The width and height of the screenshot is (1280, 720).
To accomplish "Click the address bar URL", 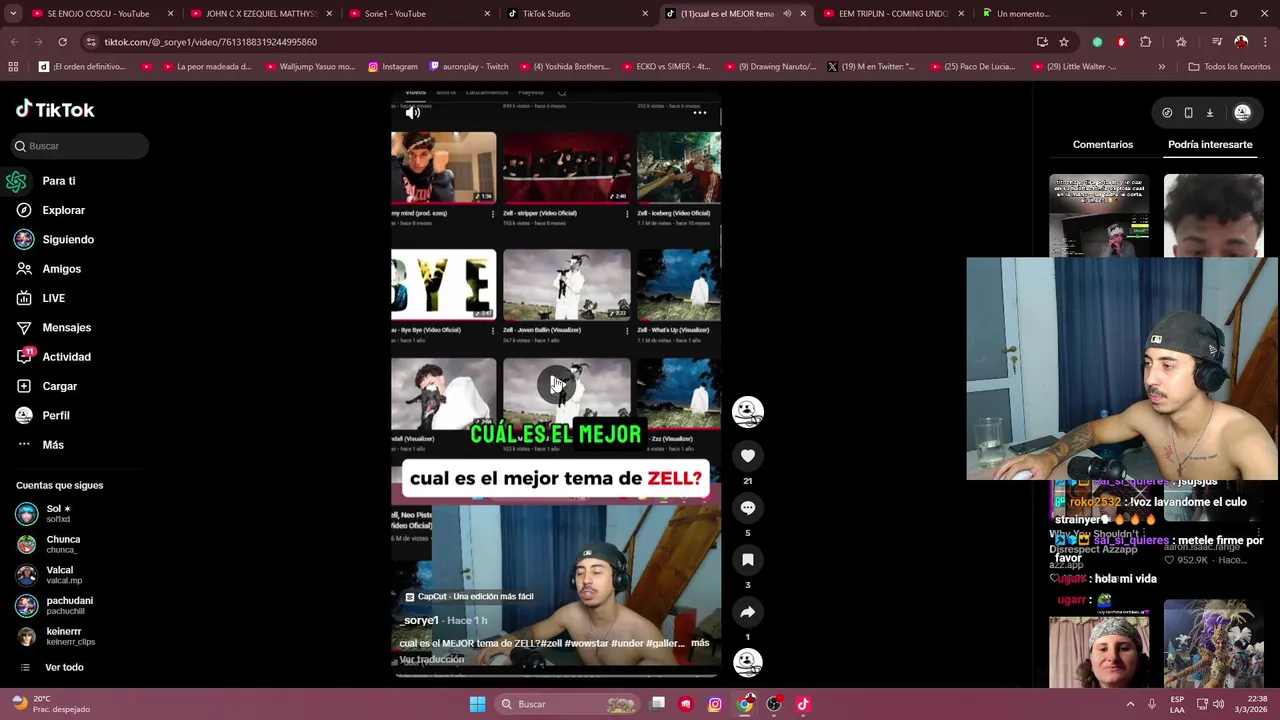I will click(211, 42).
